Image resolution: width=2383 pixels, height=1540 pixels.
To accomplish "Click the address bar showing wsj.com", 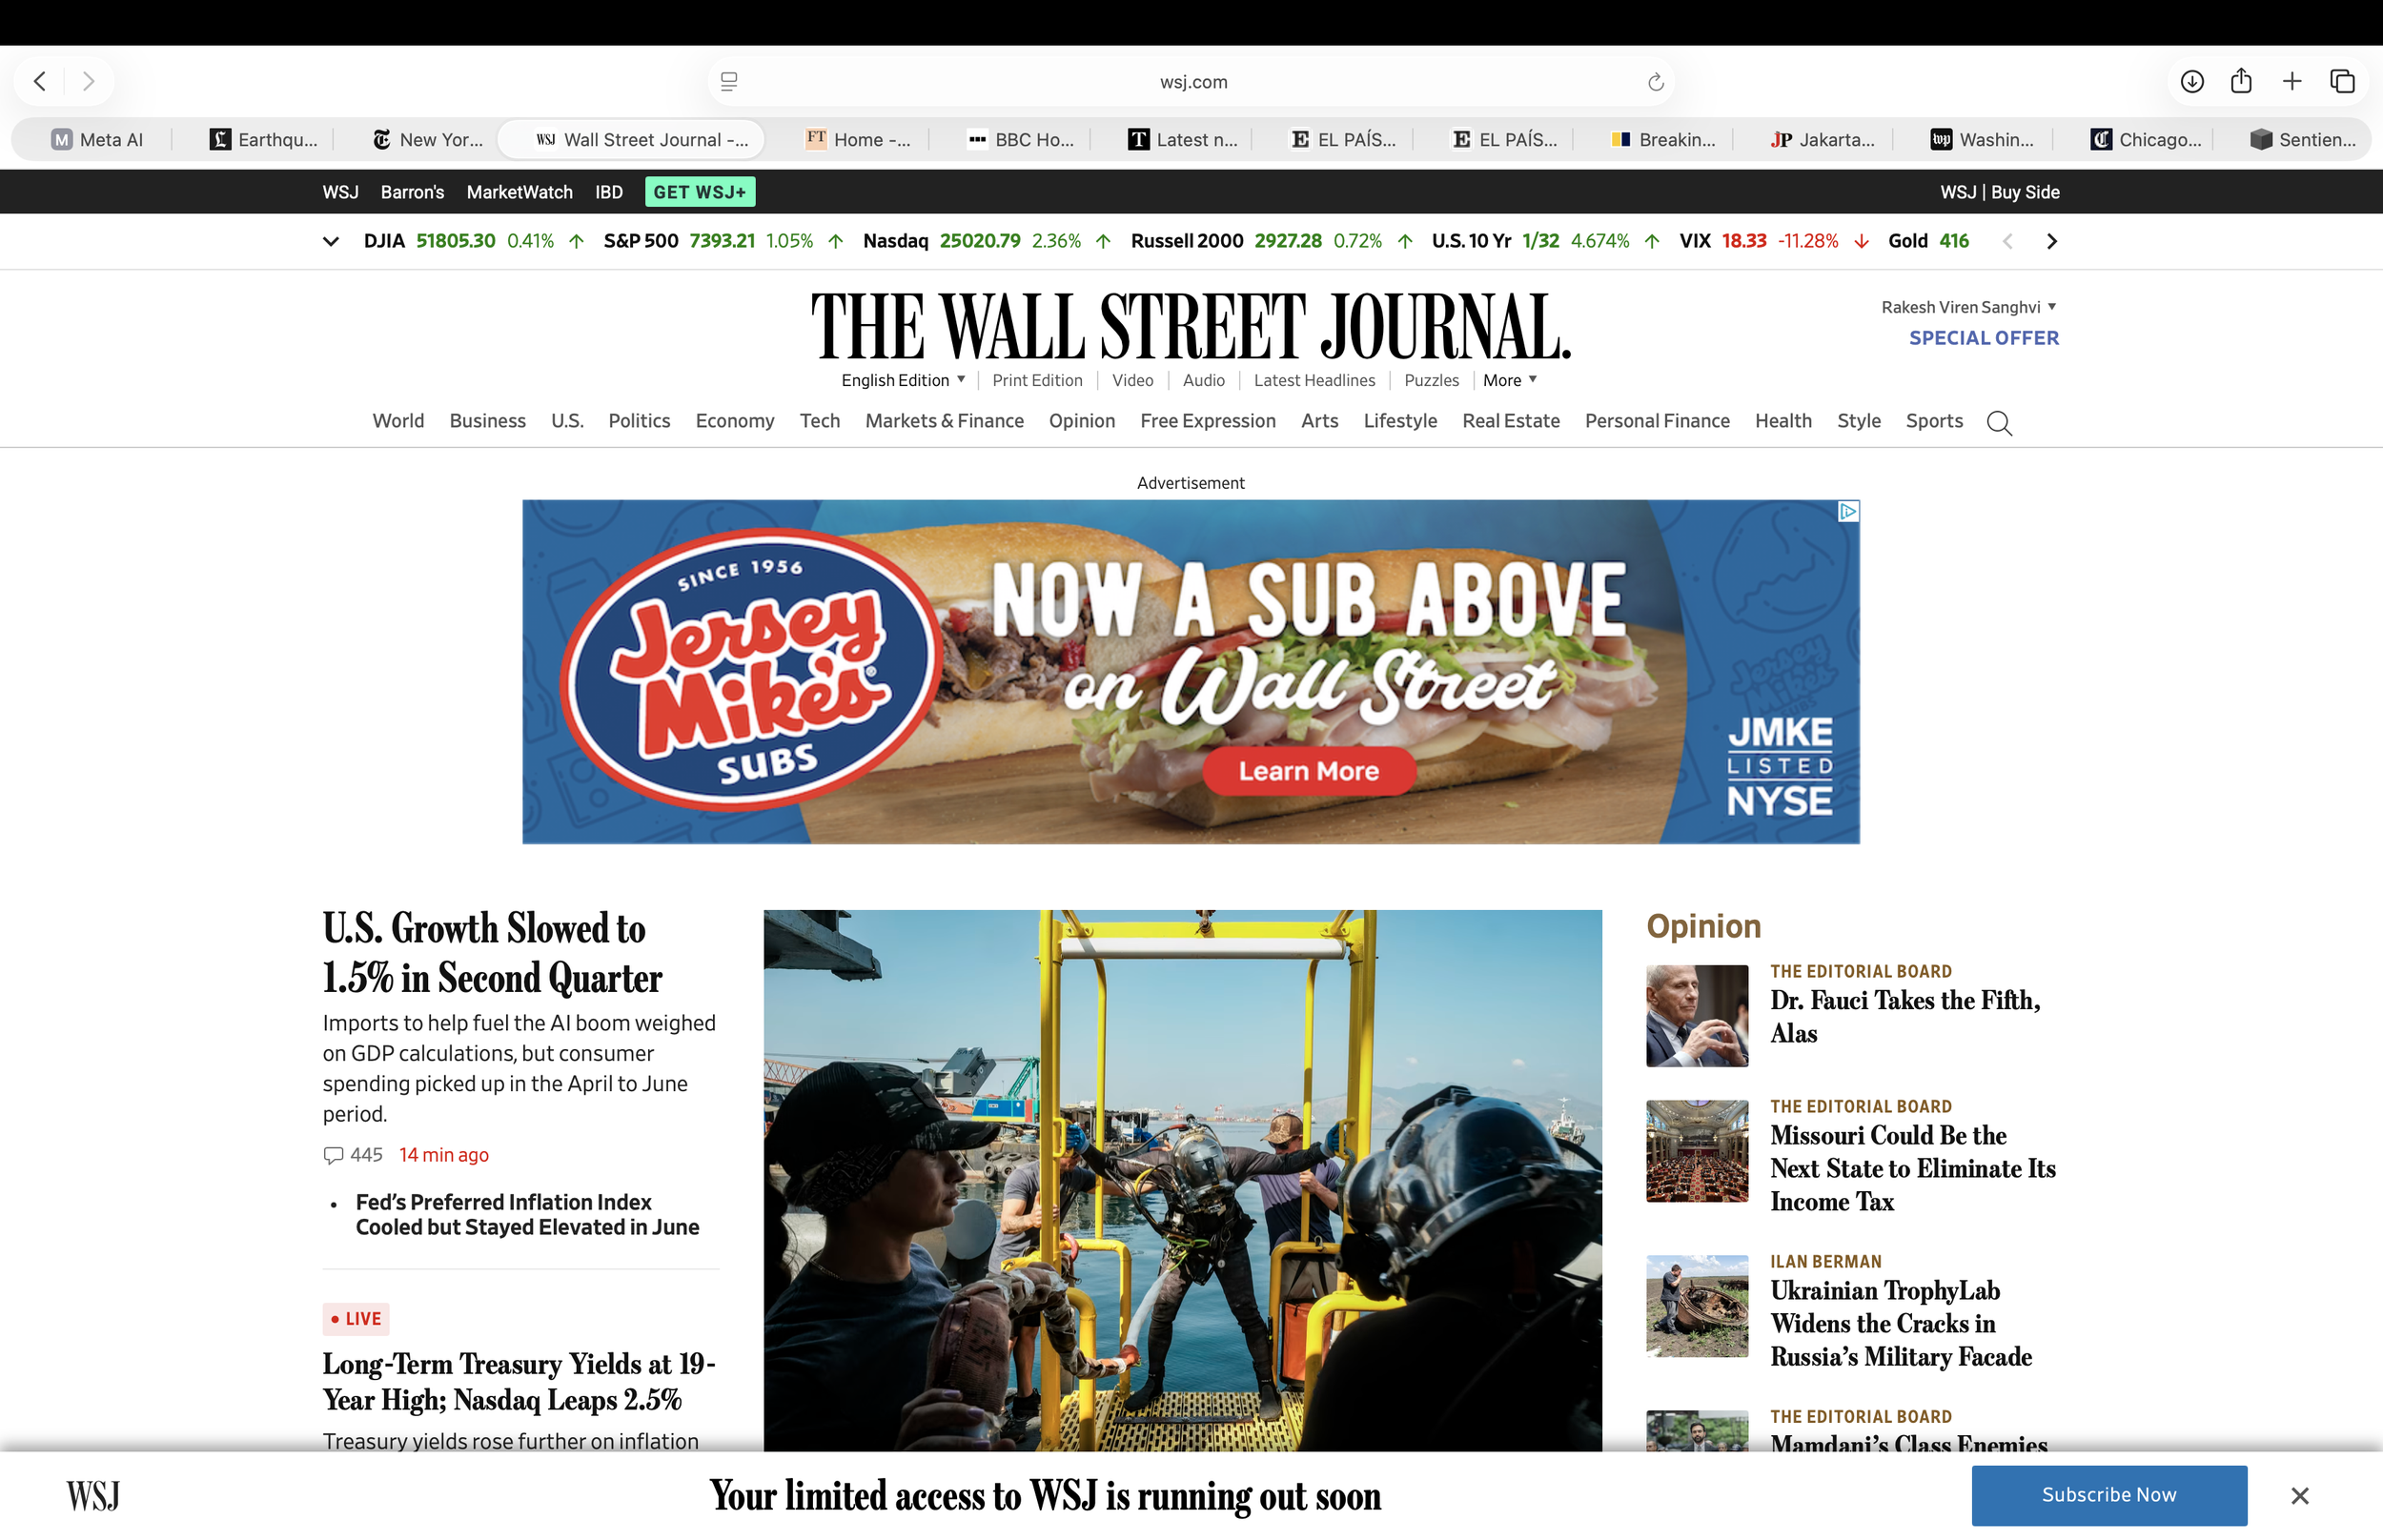I will (1191, 82).
